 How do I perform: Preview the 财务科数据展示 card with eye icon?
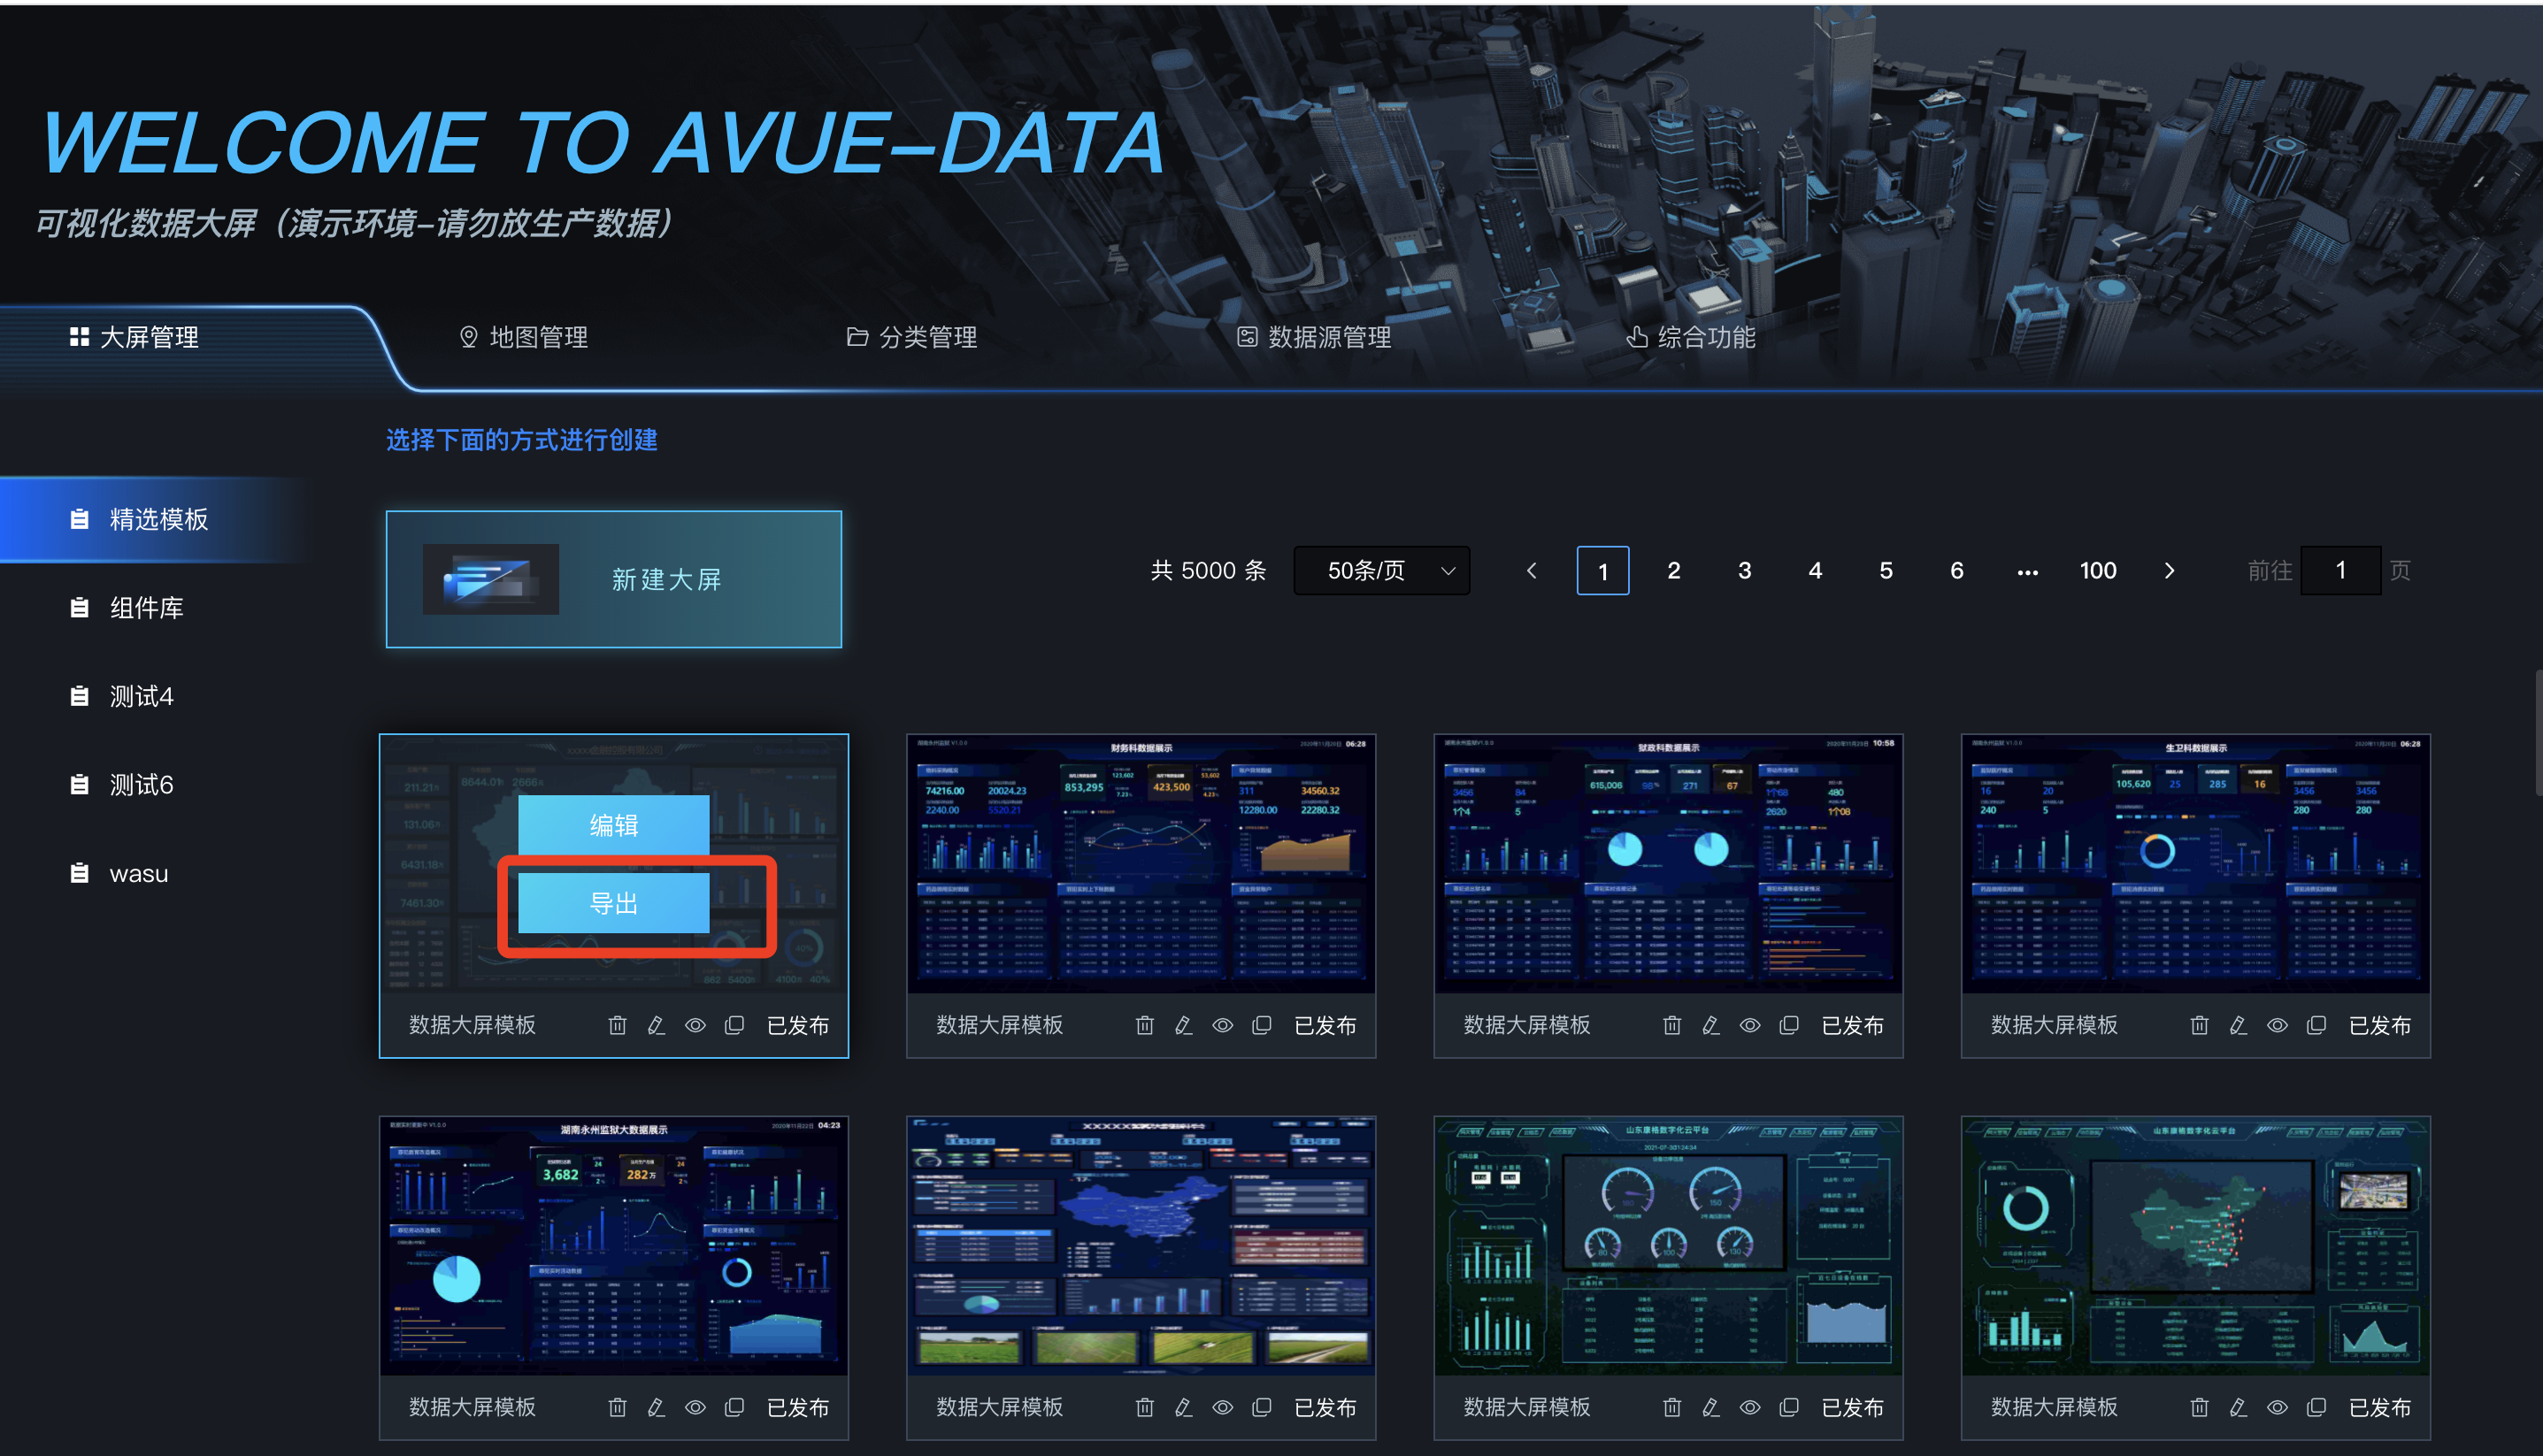click(x=1223, y=1025)
